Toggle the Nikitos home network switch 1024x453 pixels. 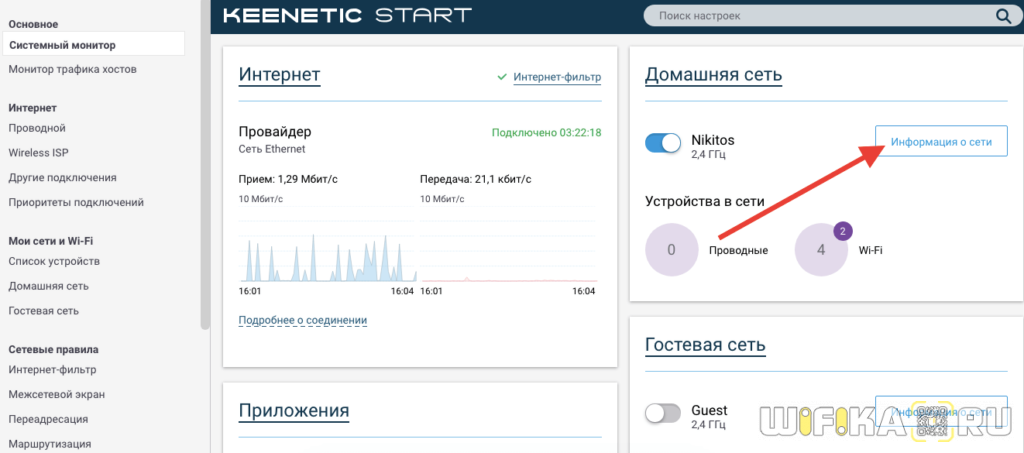click(x=663, y=143)
